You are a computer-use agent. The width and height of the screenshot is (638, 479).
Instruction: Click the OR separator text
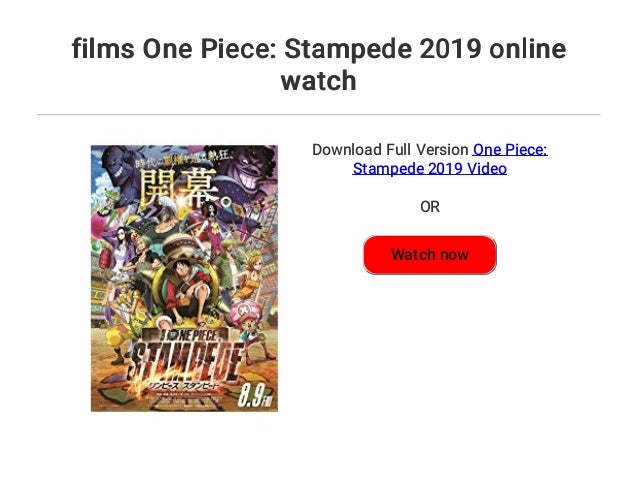pyautogui.click(x=429, y=207)
